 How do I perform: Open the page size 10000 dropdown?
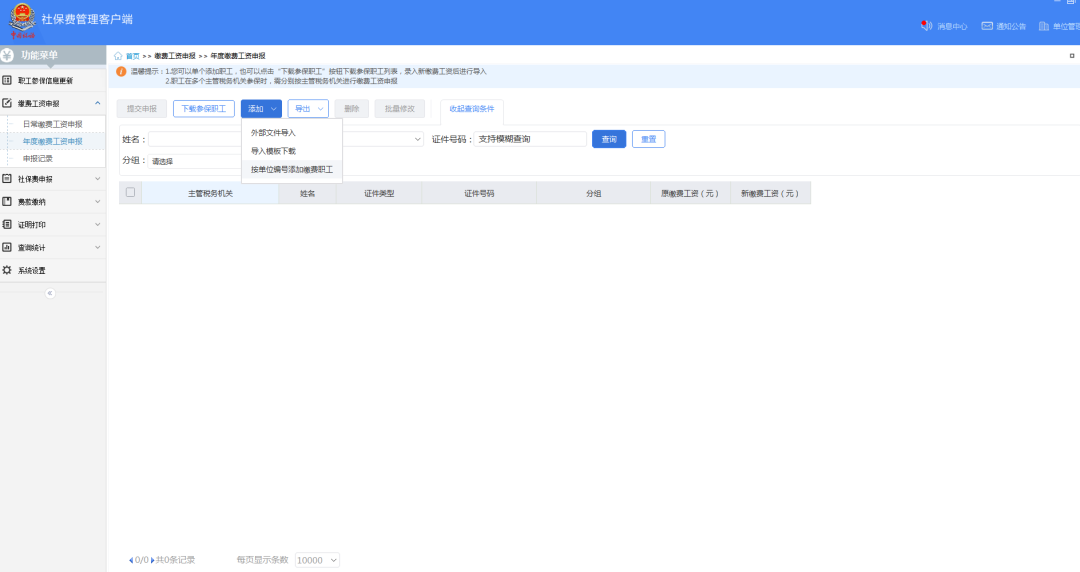click(317, 560)
